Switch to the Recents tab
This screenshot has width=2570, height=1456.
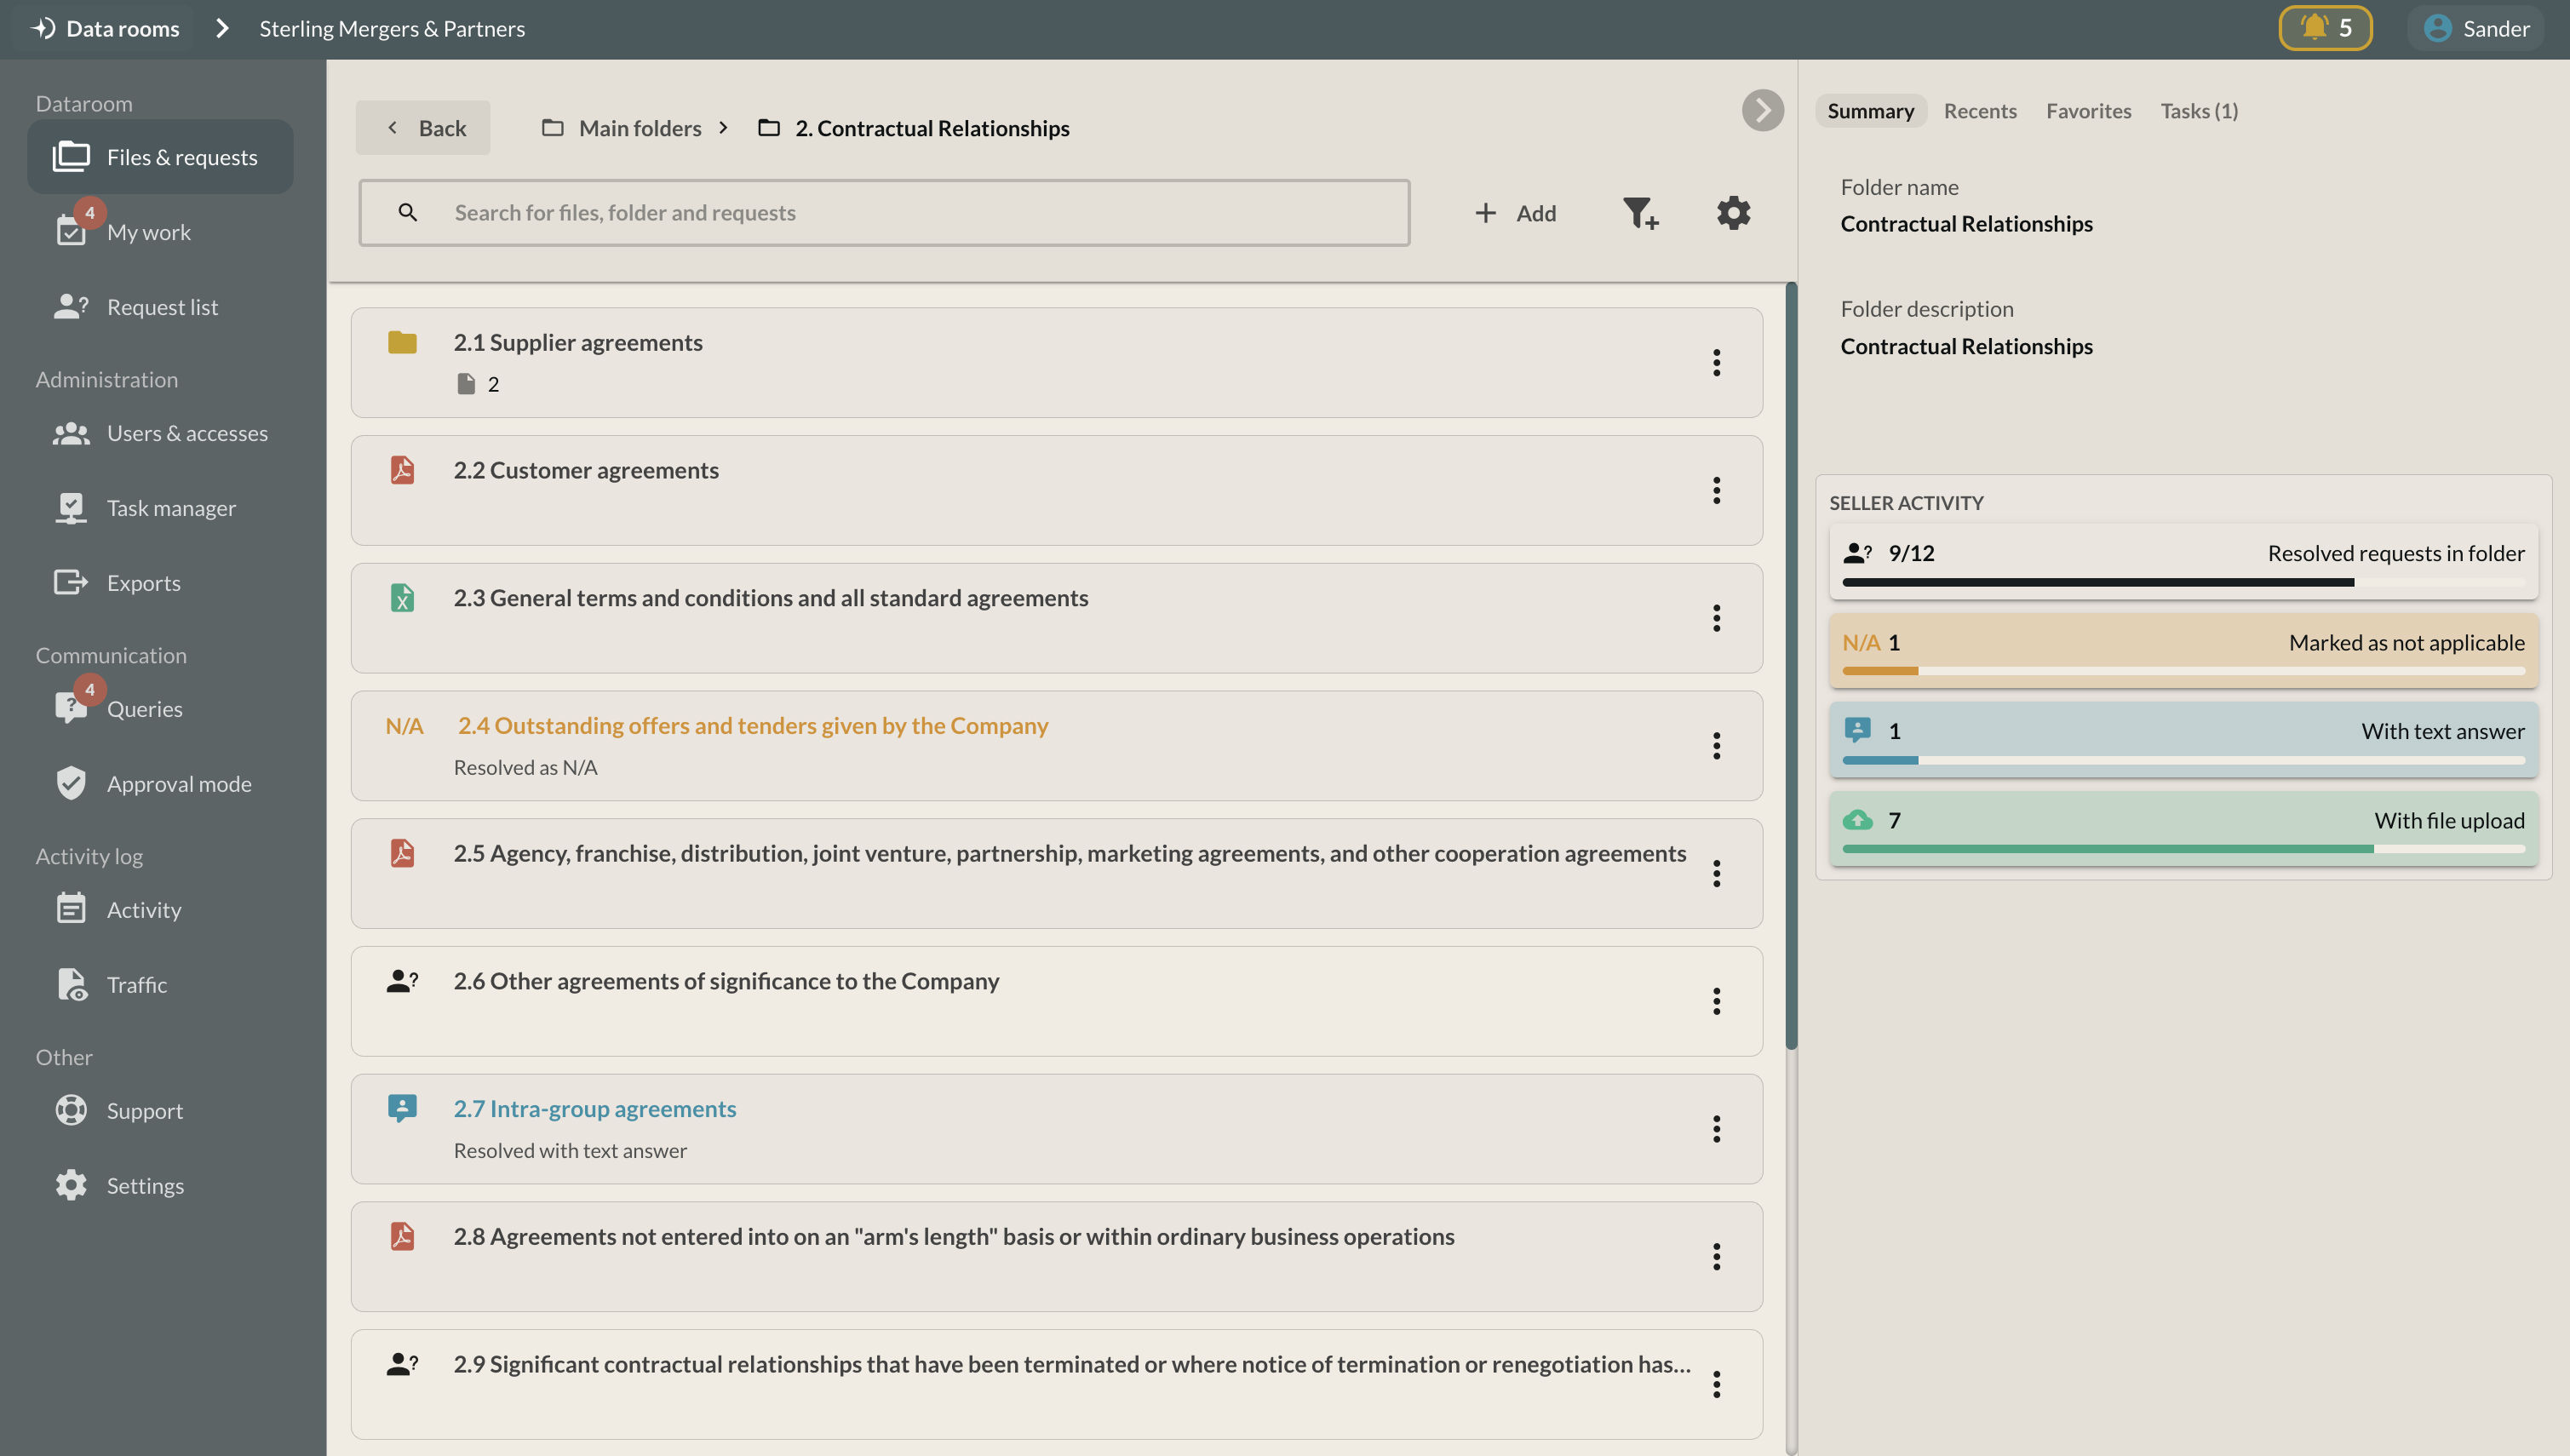coord(1979,111)
